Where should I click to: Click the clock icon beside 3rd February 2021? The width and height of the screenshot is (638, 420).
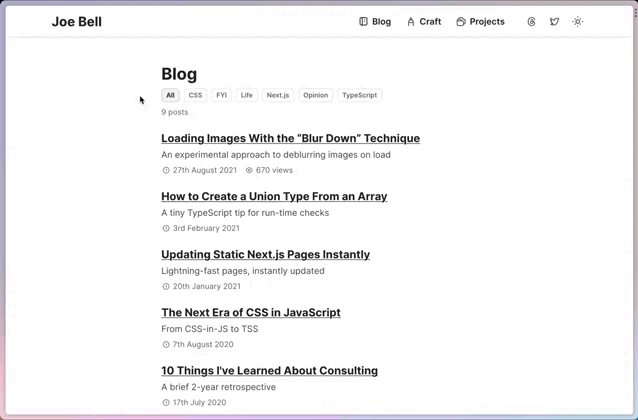pos(166,228)
